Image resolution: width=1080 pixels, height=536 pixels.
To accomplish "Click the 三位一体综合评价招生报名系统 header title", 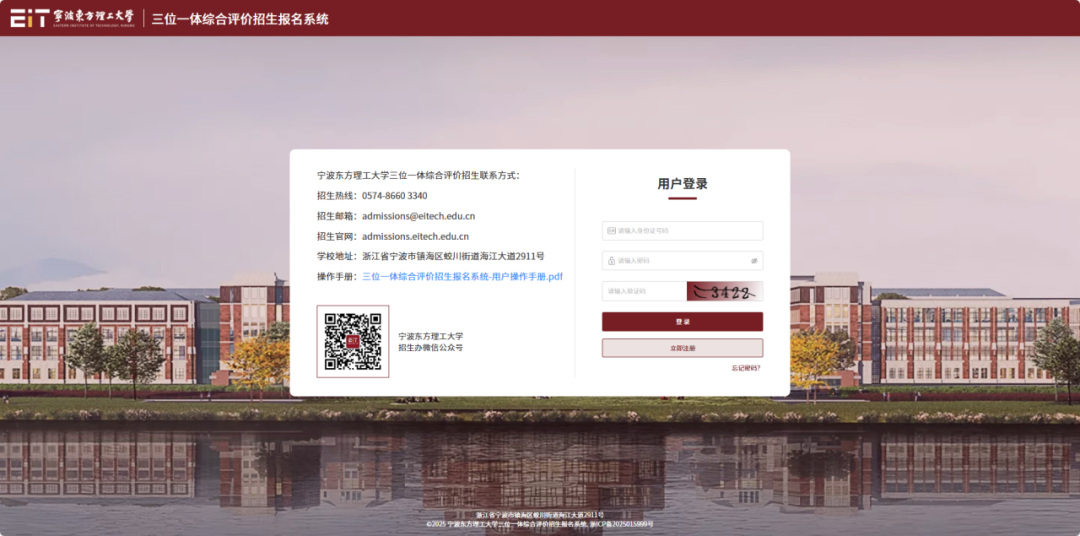I will coord(240,19).
